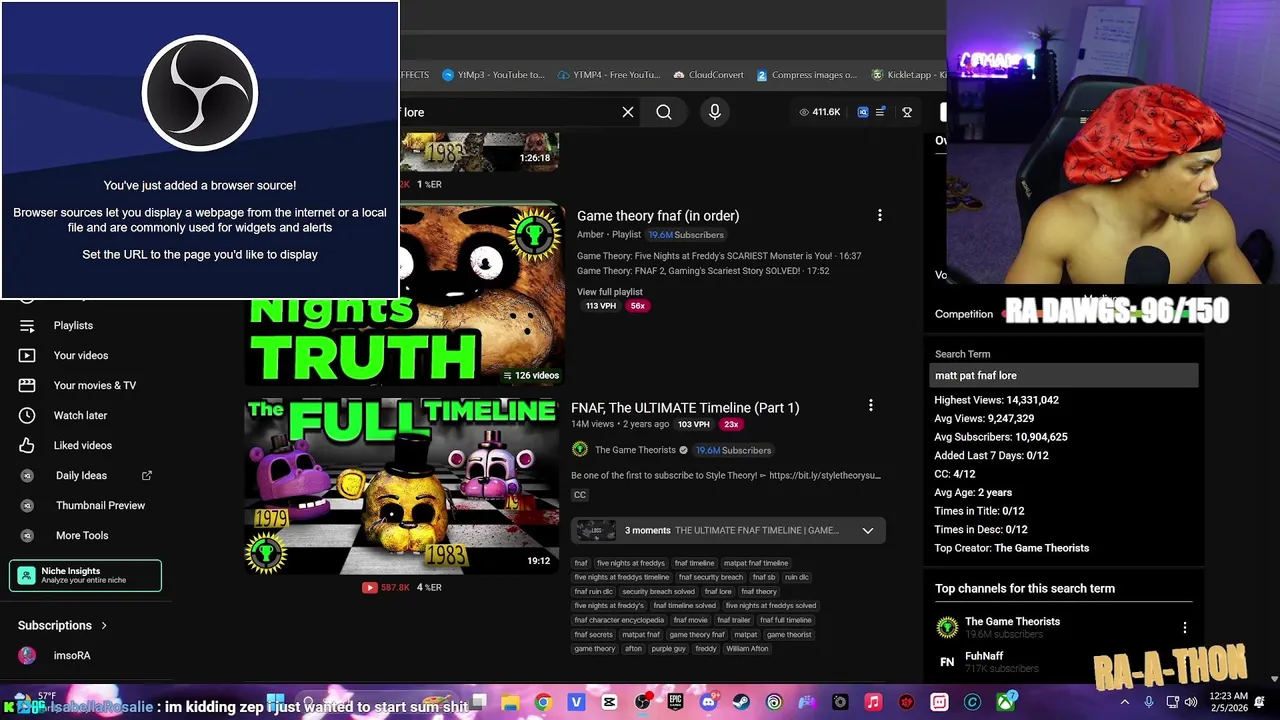Click the 'purple guy' tag
The width and height of the screenshot is (1280, 720).
pyautogui.click(x=668, y=649)
